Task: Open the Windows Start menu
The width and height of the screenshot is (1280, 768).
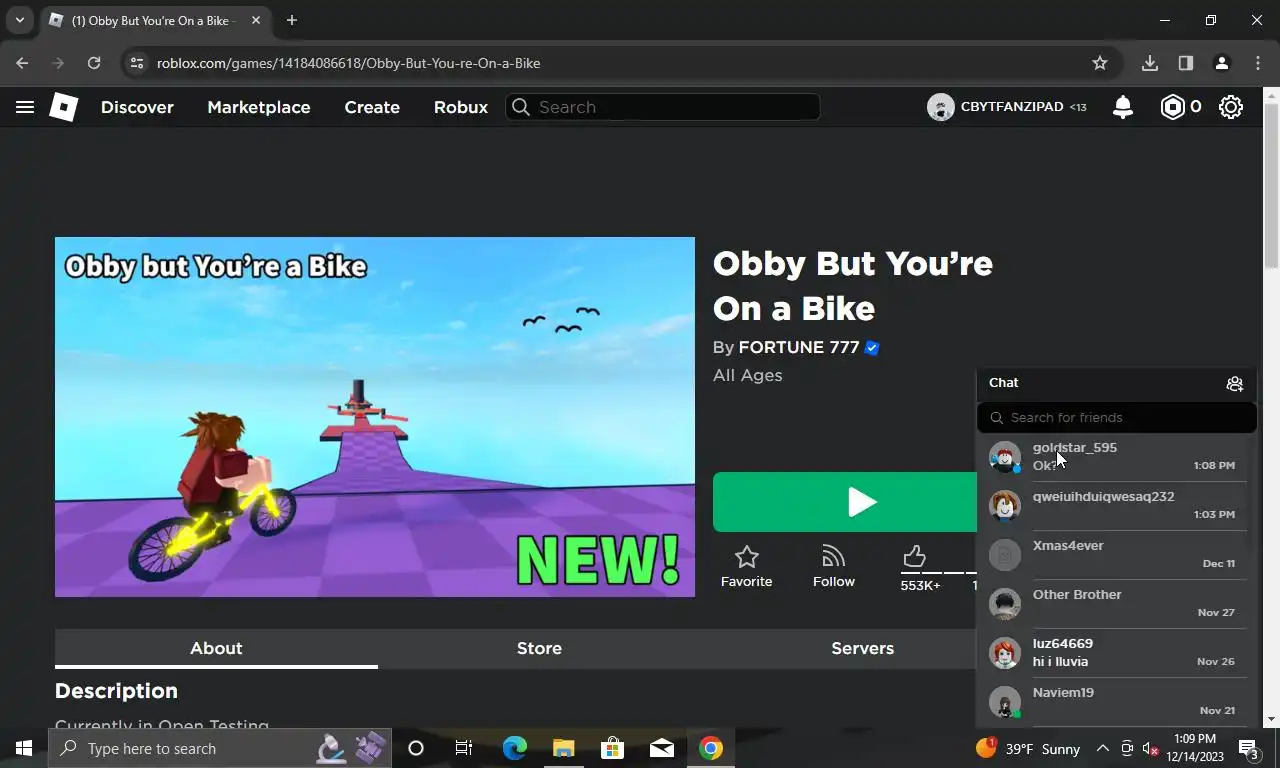Action: click(24, 748)
